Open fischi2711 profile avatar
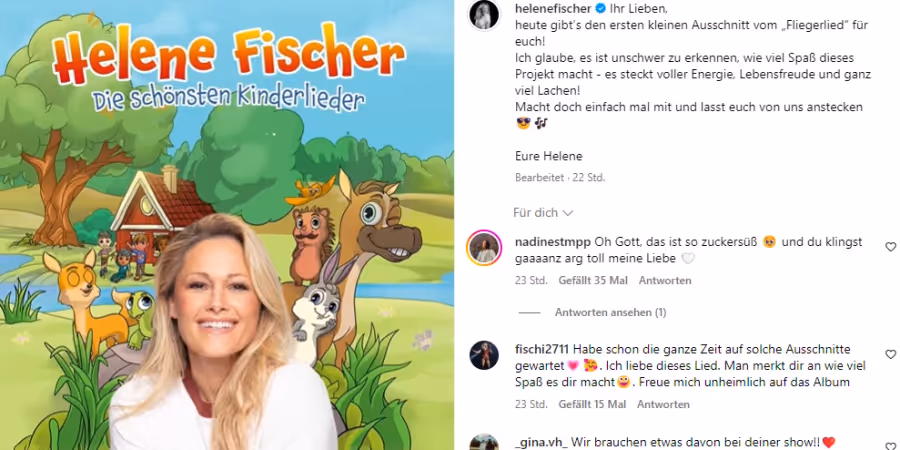 coord(484,355)
